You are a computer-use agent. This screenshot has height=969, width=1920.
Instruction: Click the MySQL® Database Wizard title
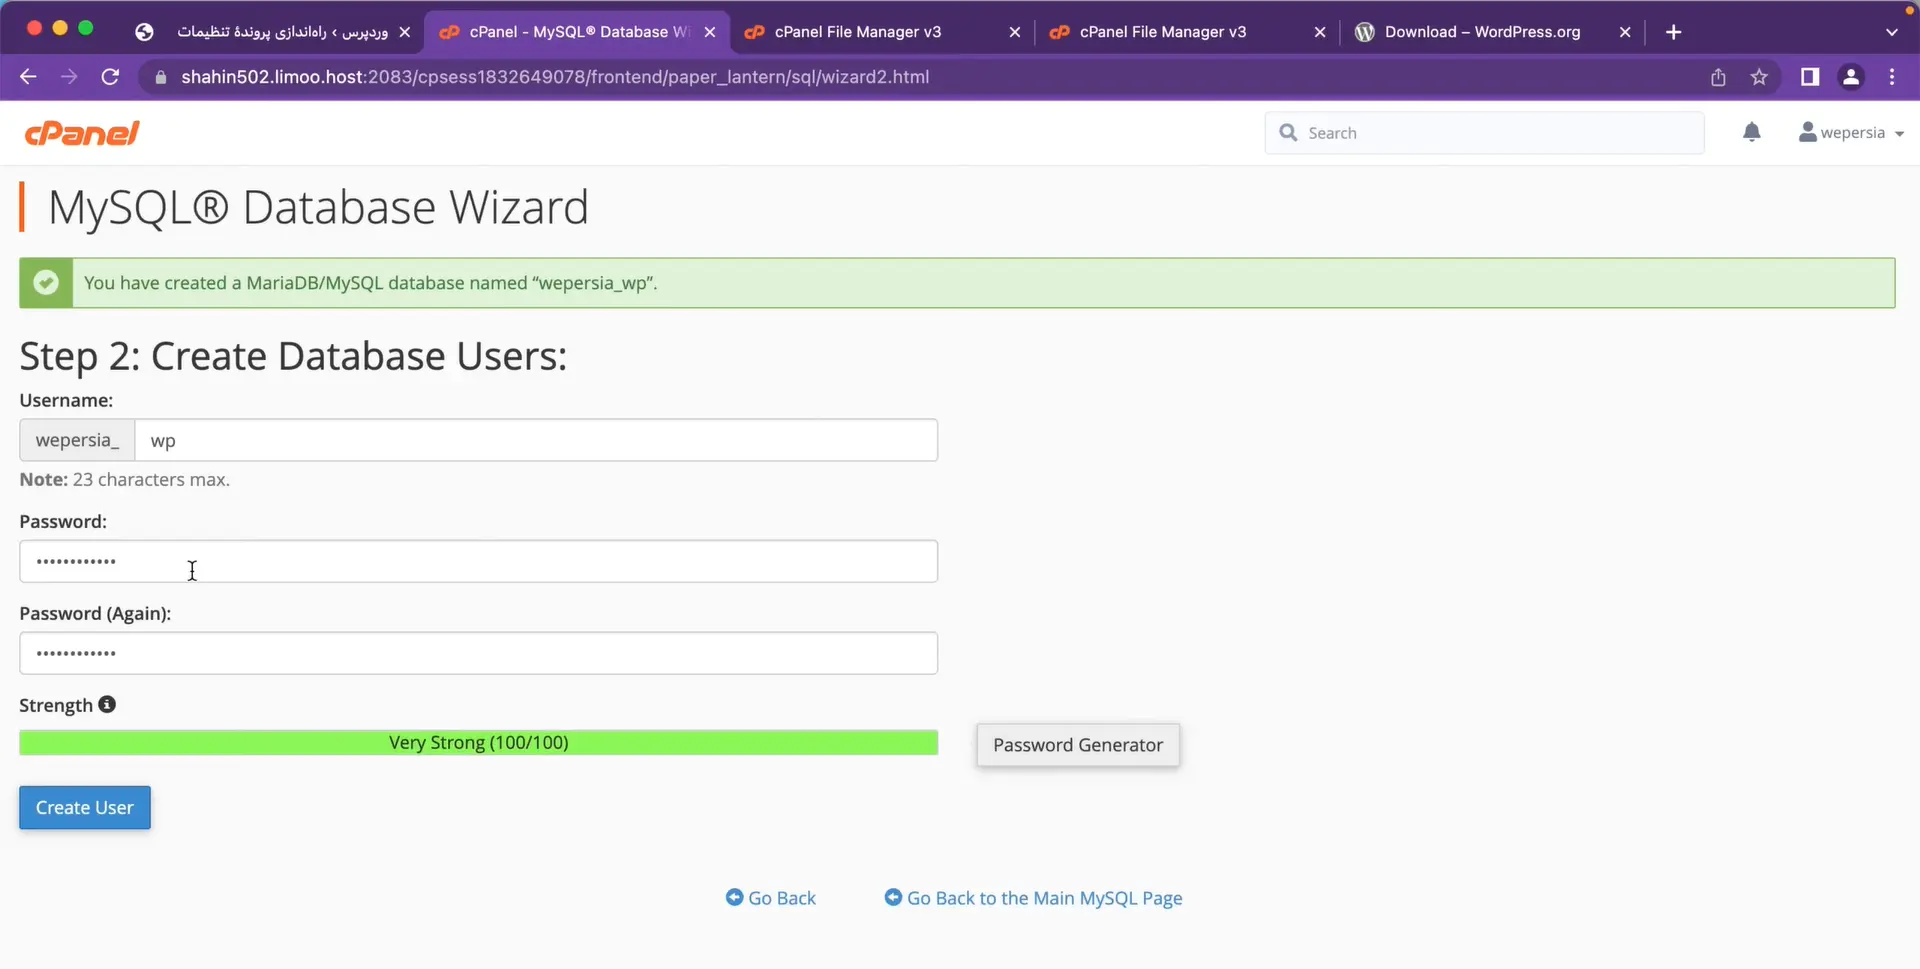pyautogui.click(x=318, y=208)
